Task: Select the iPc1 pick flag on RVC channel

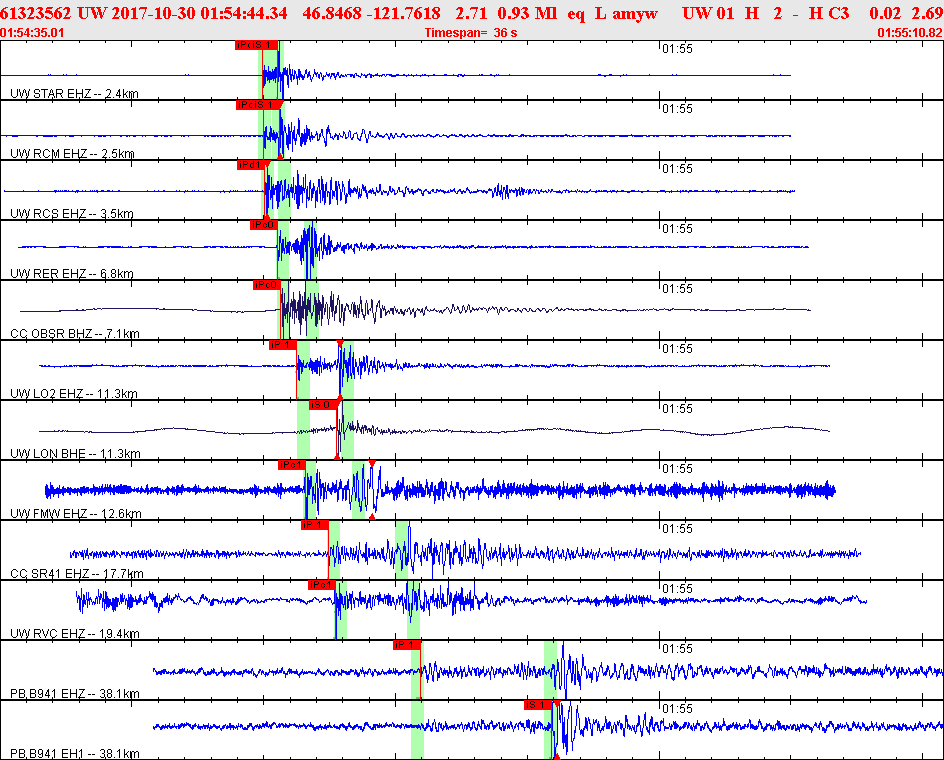Action: [x=321, y=585]
